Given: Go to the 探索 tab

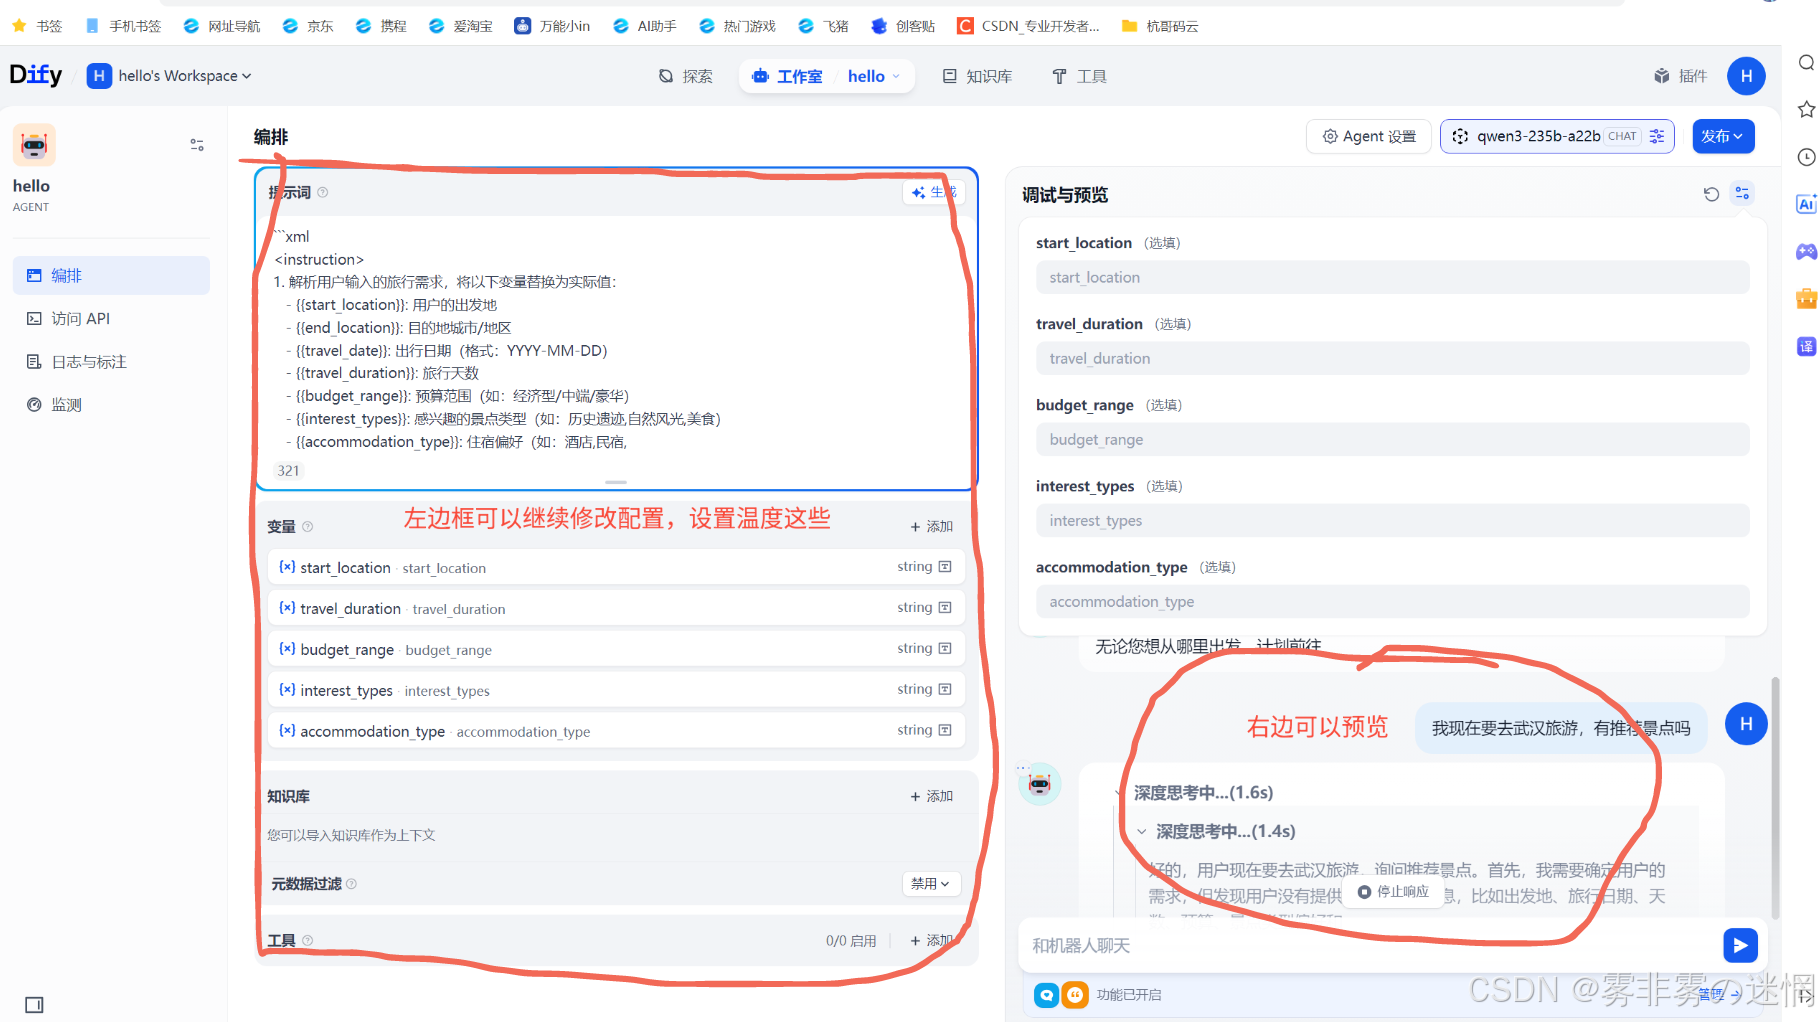Looking at the screenshot, I should coord(686,76).
